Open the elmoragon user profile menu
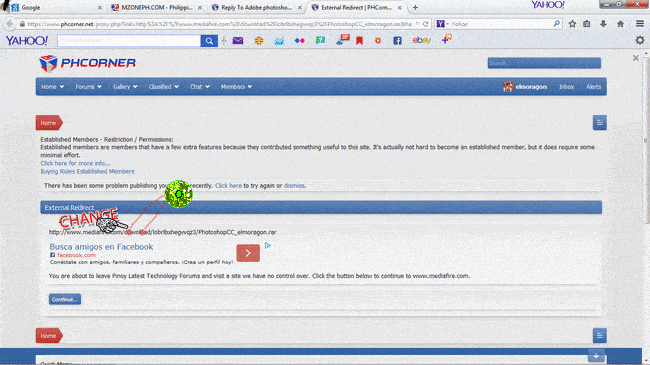650x365 pixels. [x=525, y=87]
